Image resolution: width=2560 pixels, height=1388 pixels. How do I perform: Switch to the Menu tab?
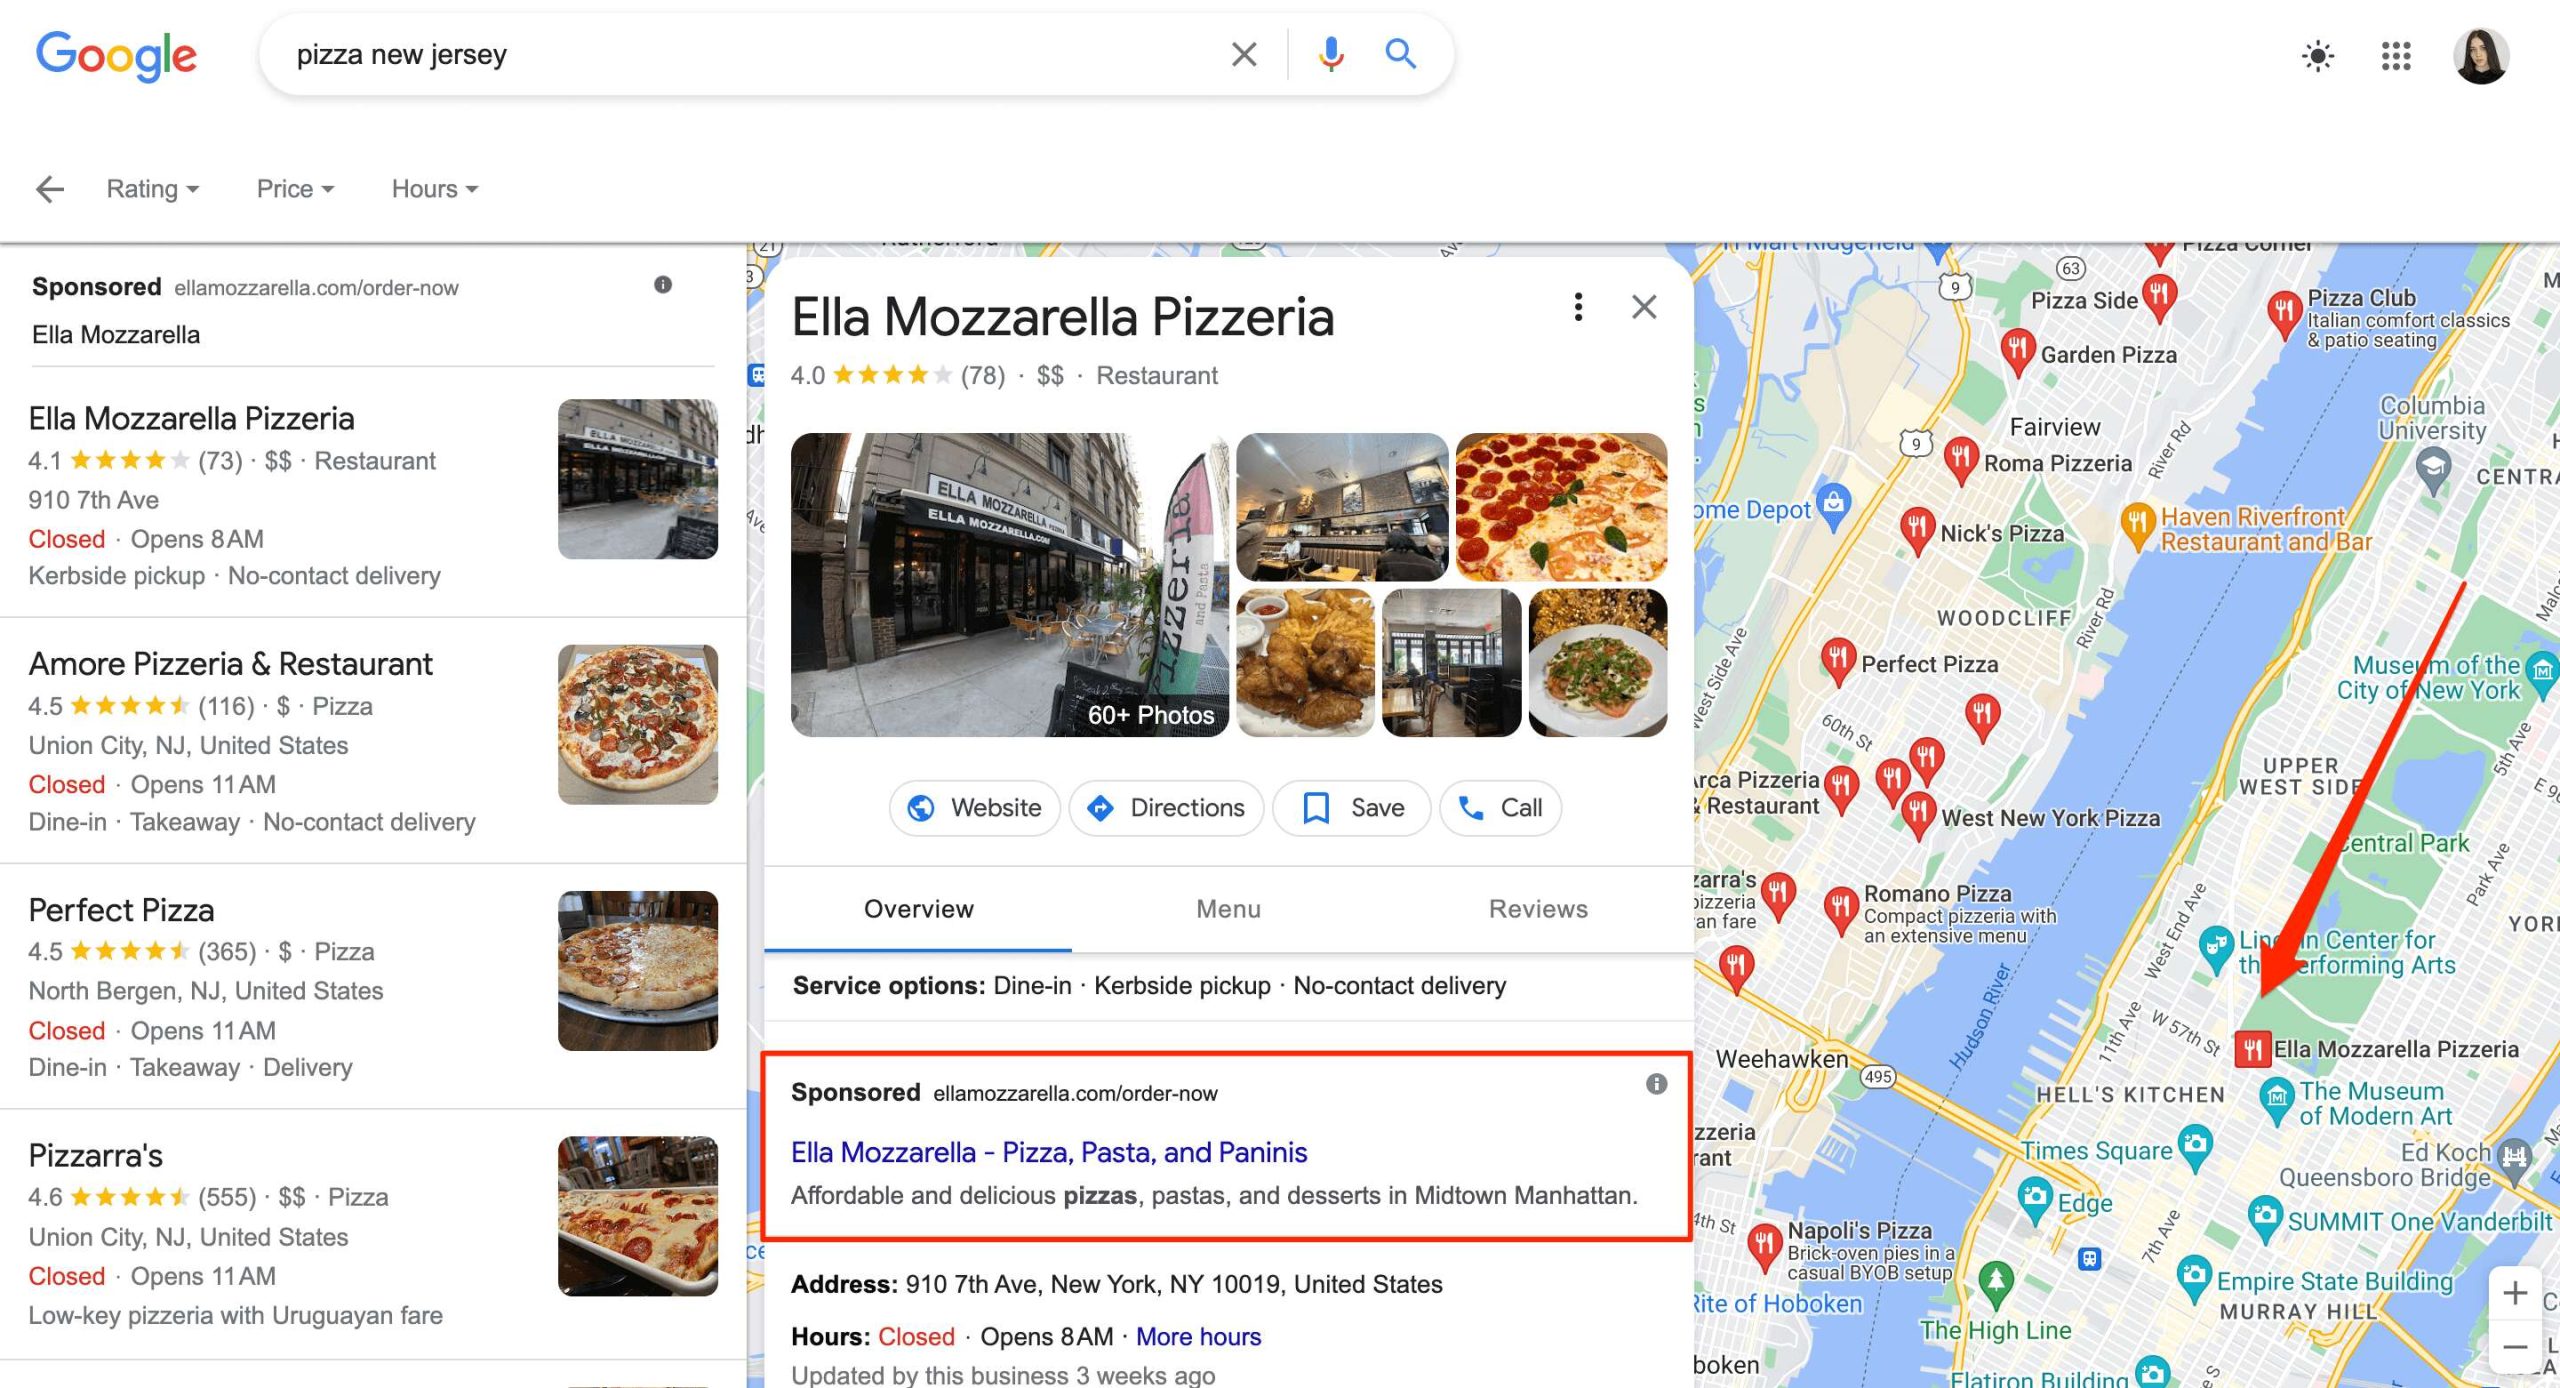point(1227,909)
